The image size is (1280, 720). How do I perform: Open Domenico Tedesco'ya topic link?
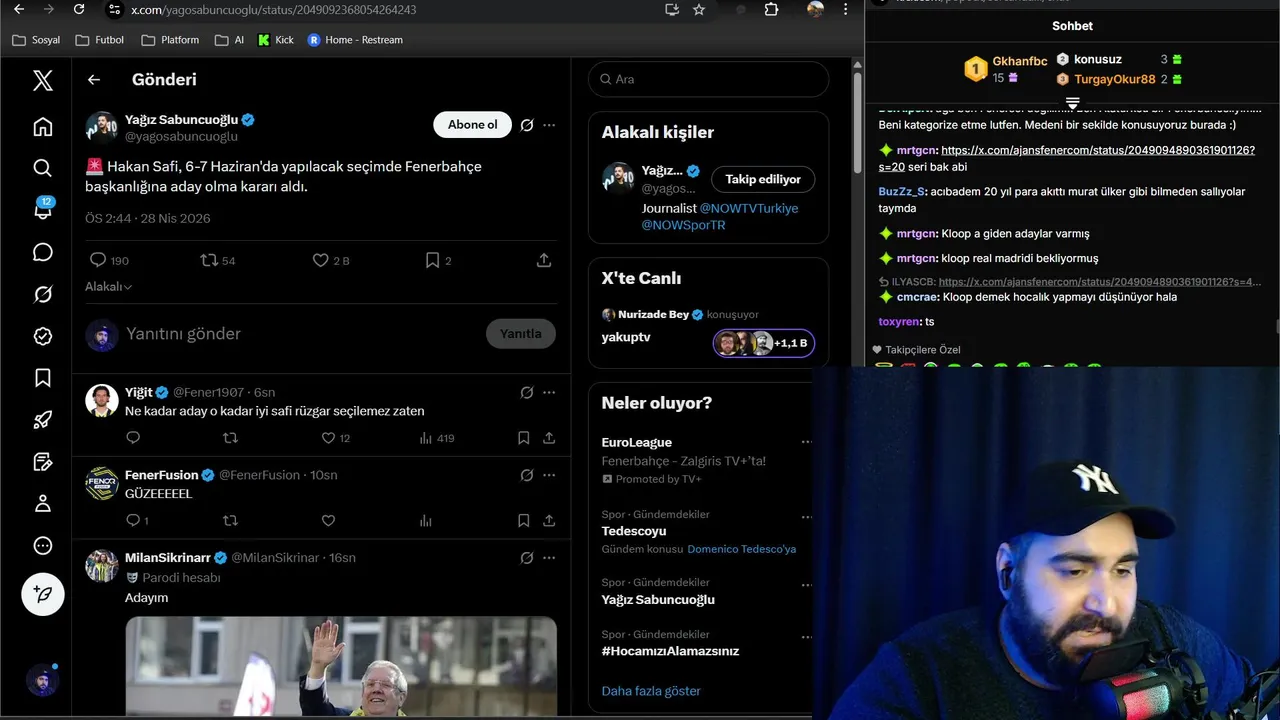tap(741, 549)
